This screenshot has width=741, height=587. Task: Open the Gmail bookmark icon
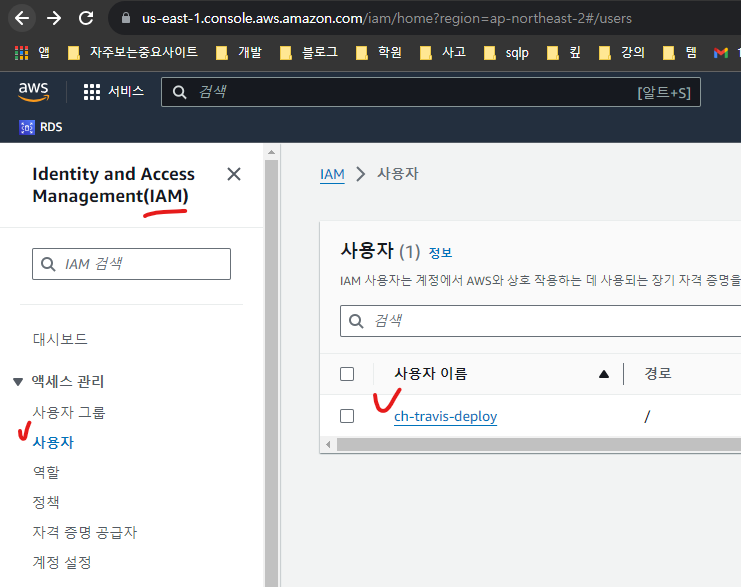click(721, 53)
